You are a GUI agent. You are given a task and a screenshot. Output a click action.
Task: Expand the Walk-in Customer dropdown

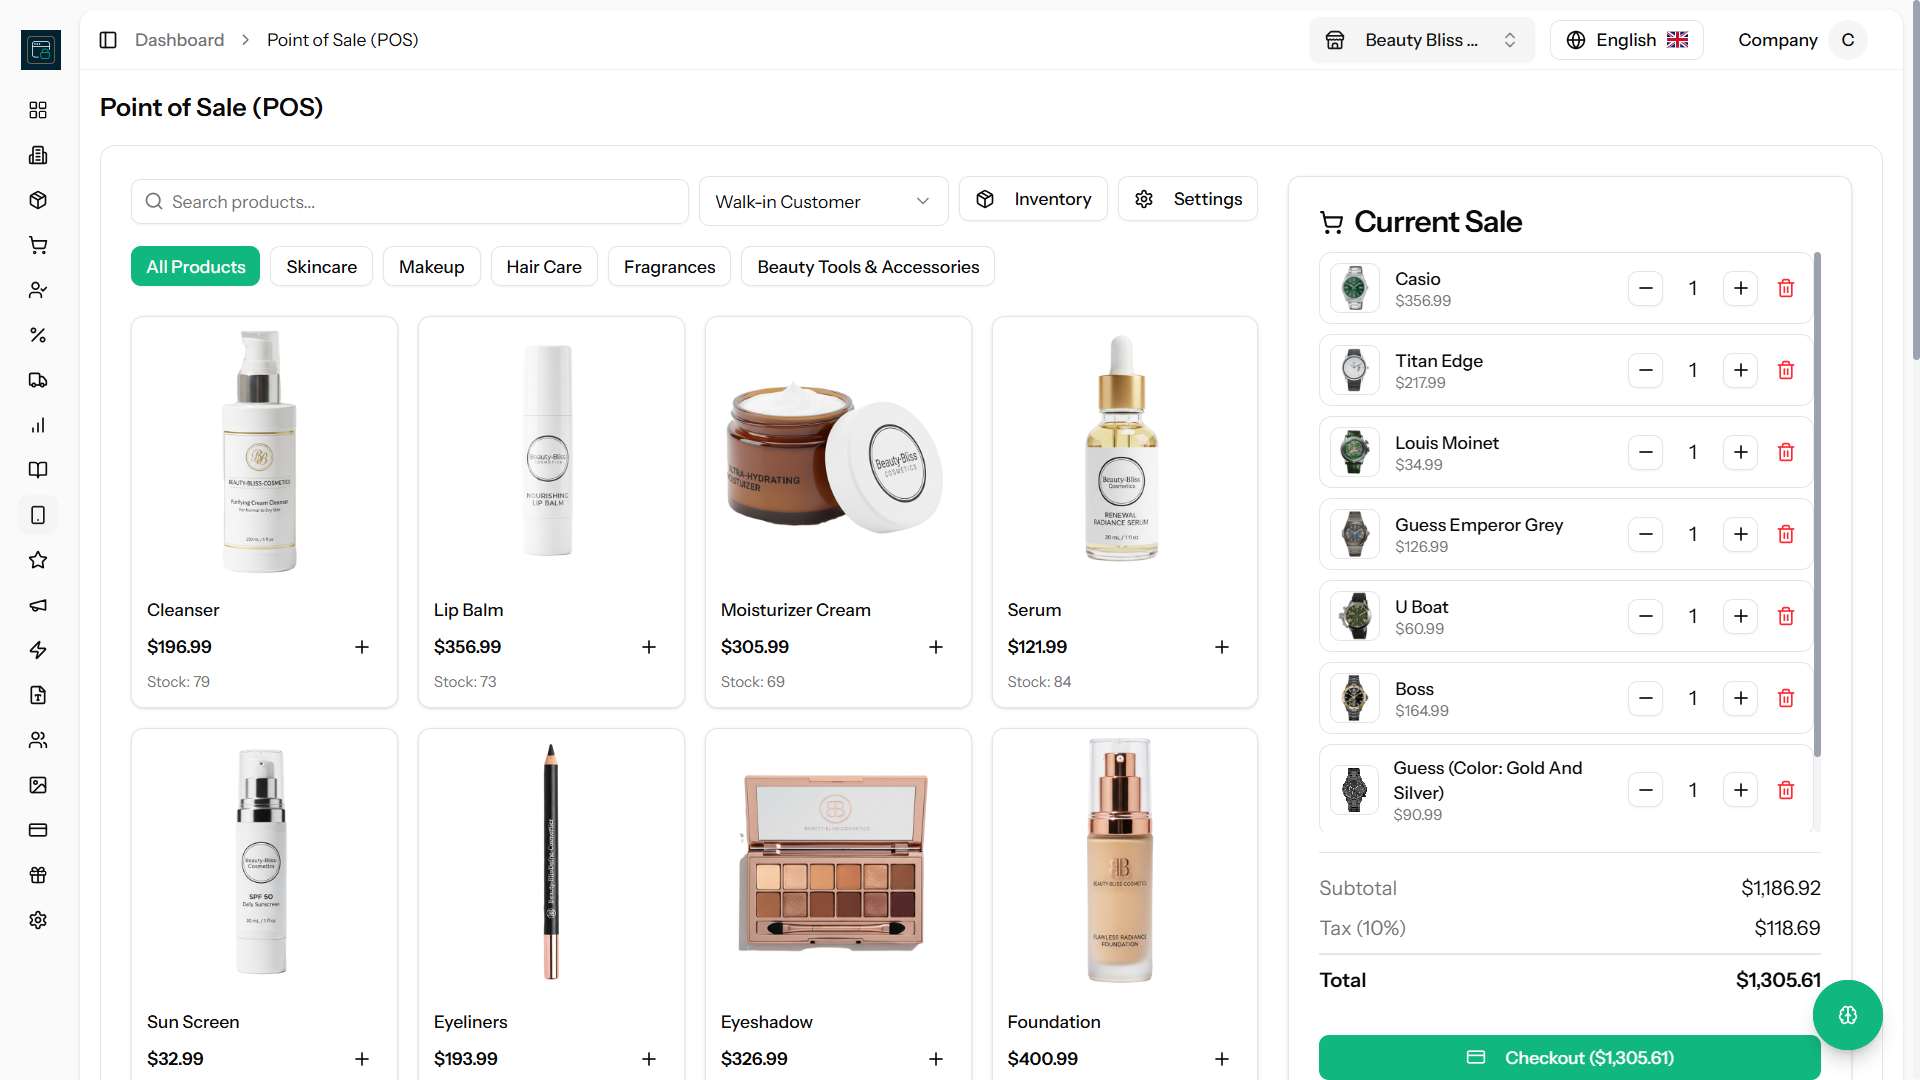click(x=822, y=202)
